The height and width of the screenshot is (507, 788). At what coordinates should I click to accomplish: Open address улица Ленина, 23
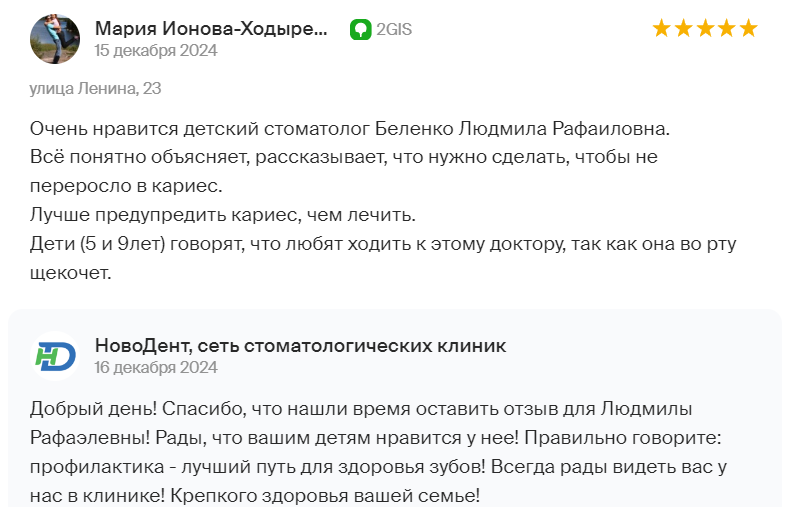(x=95, y=88)
